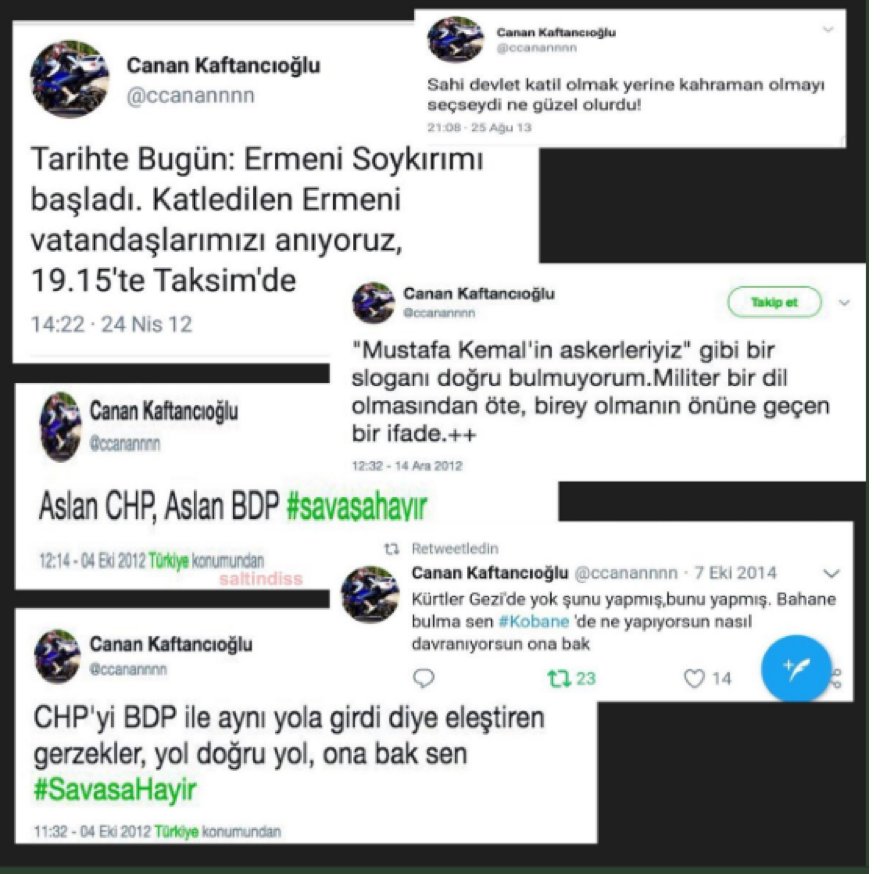
Task: Open the chevron menu on the 25 Ağu 13 tweet
Action: 828,29
